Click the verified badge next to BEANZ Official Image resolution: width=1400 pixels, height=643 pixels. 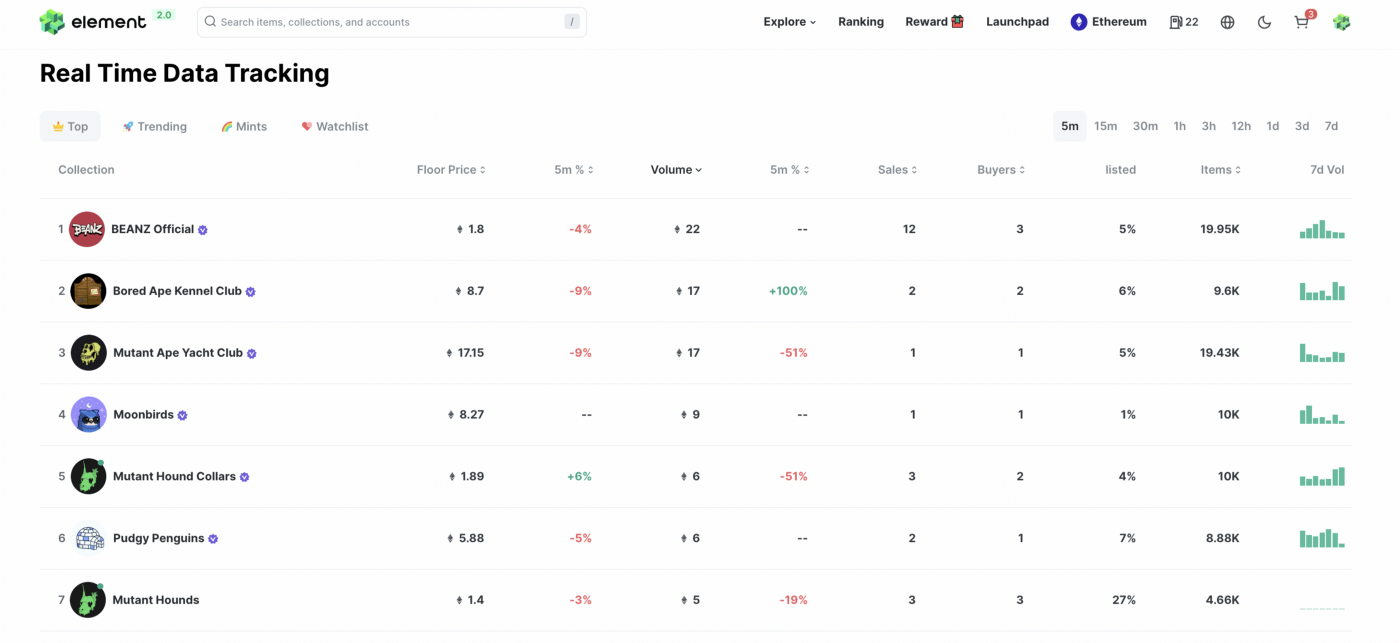[203, 230]
